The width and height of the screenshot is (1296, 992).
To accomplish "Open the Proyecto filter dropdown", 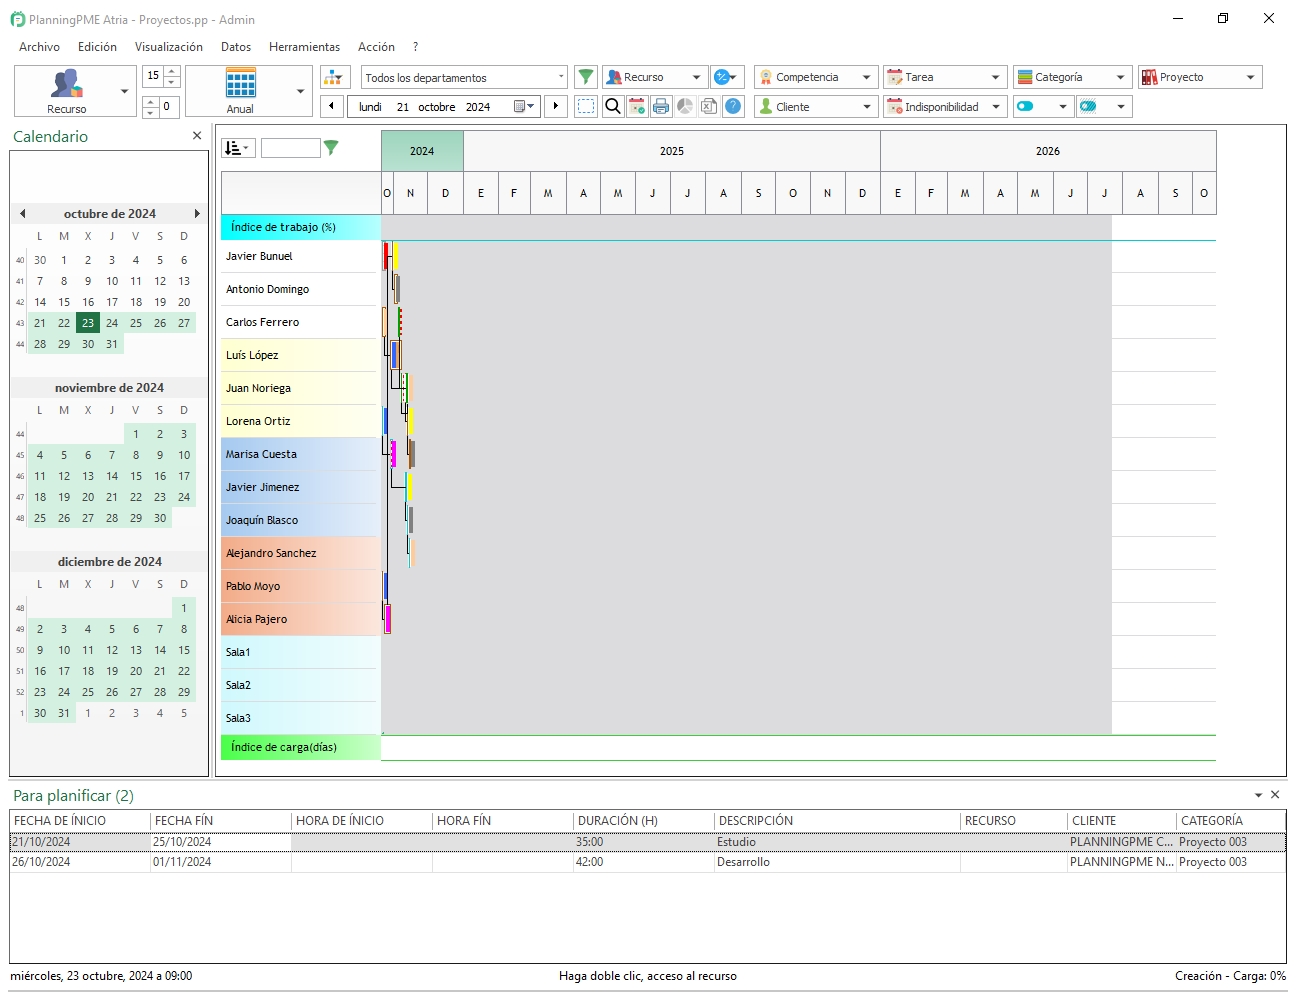I will click(x=1200, y=77).
